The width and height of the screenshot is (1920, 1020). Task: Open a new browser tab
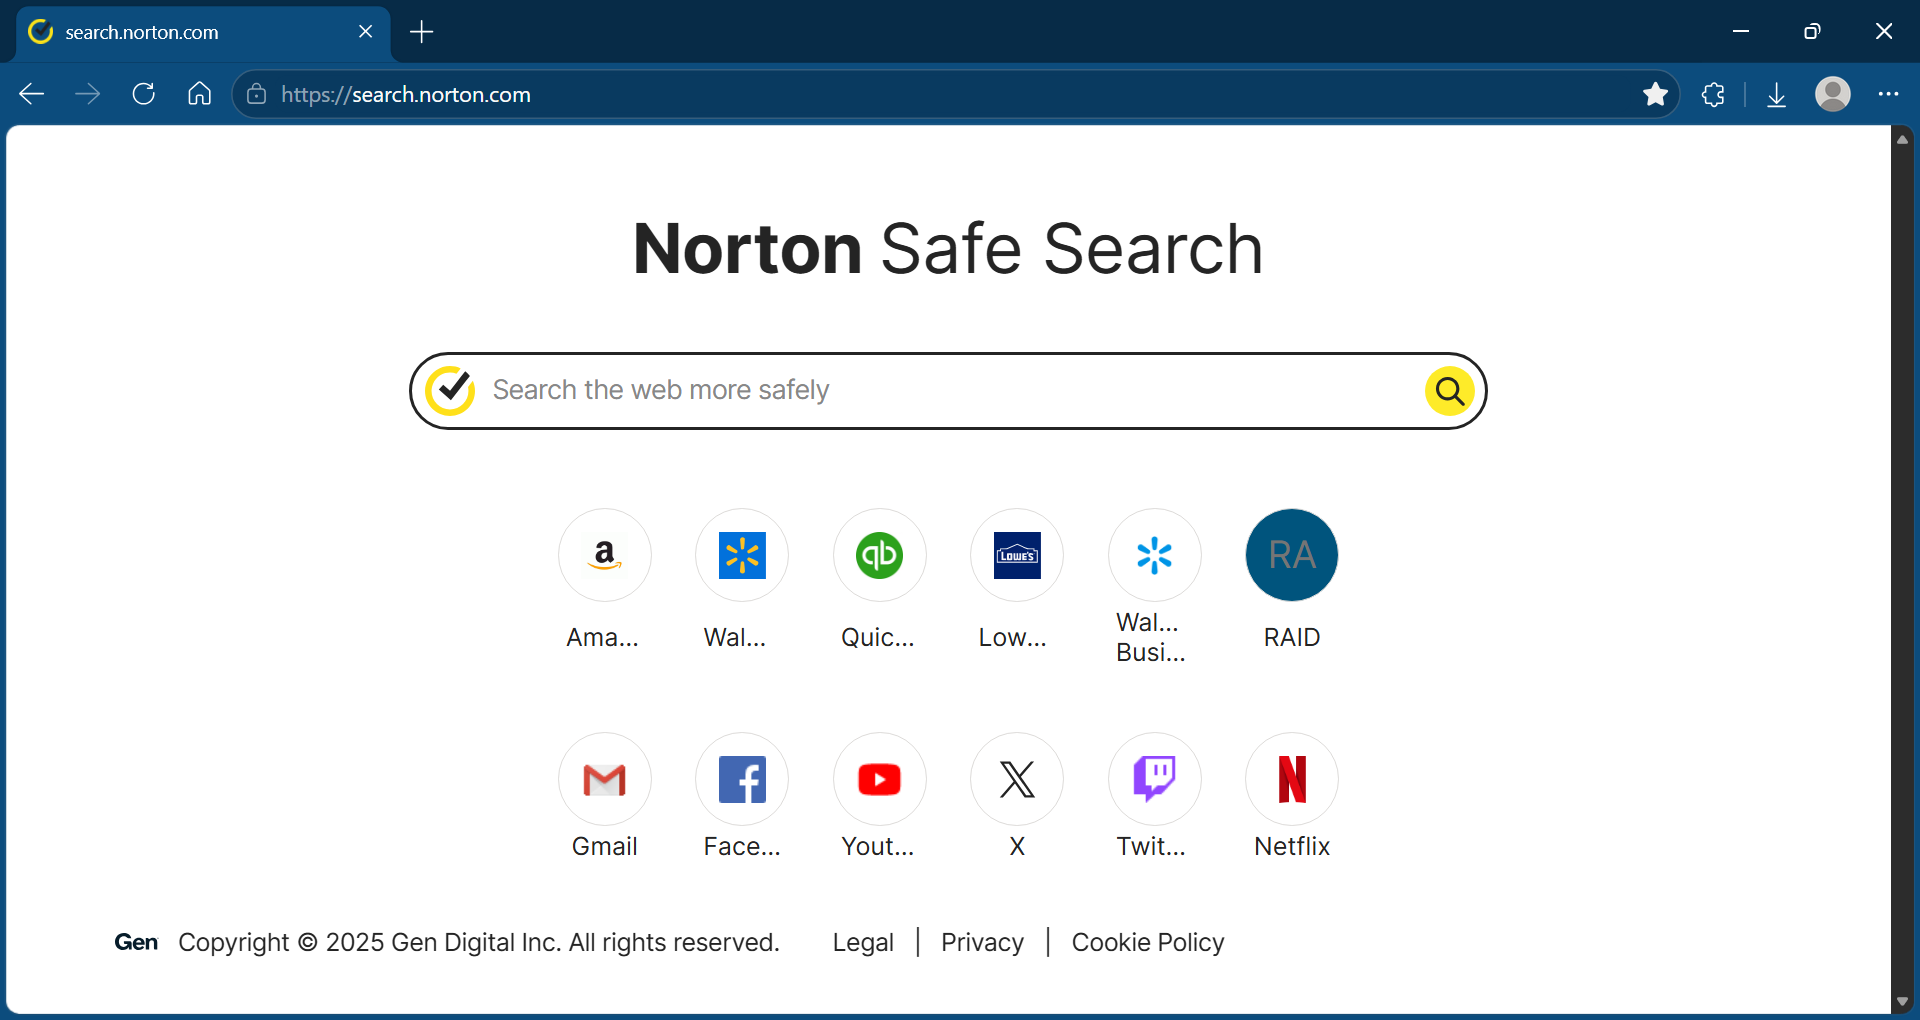pos(422,32)
